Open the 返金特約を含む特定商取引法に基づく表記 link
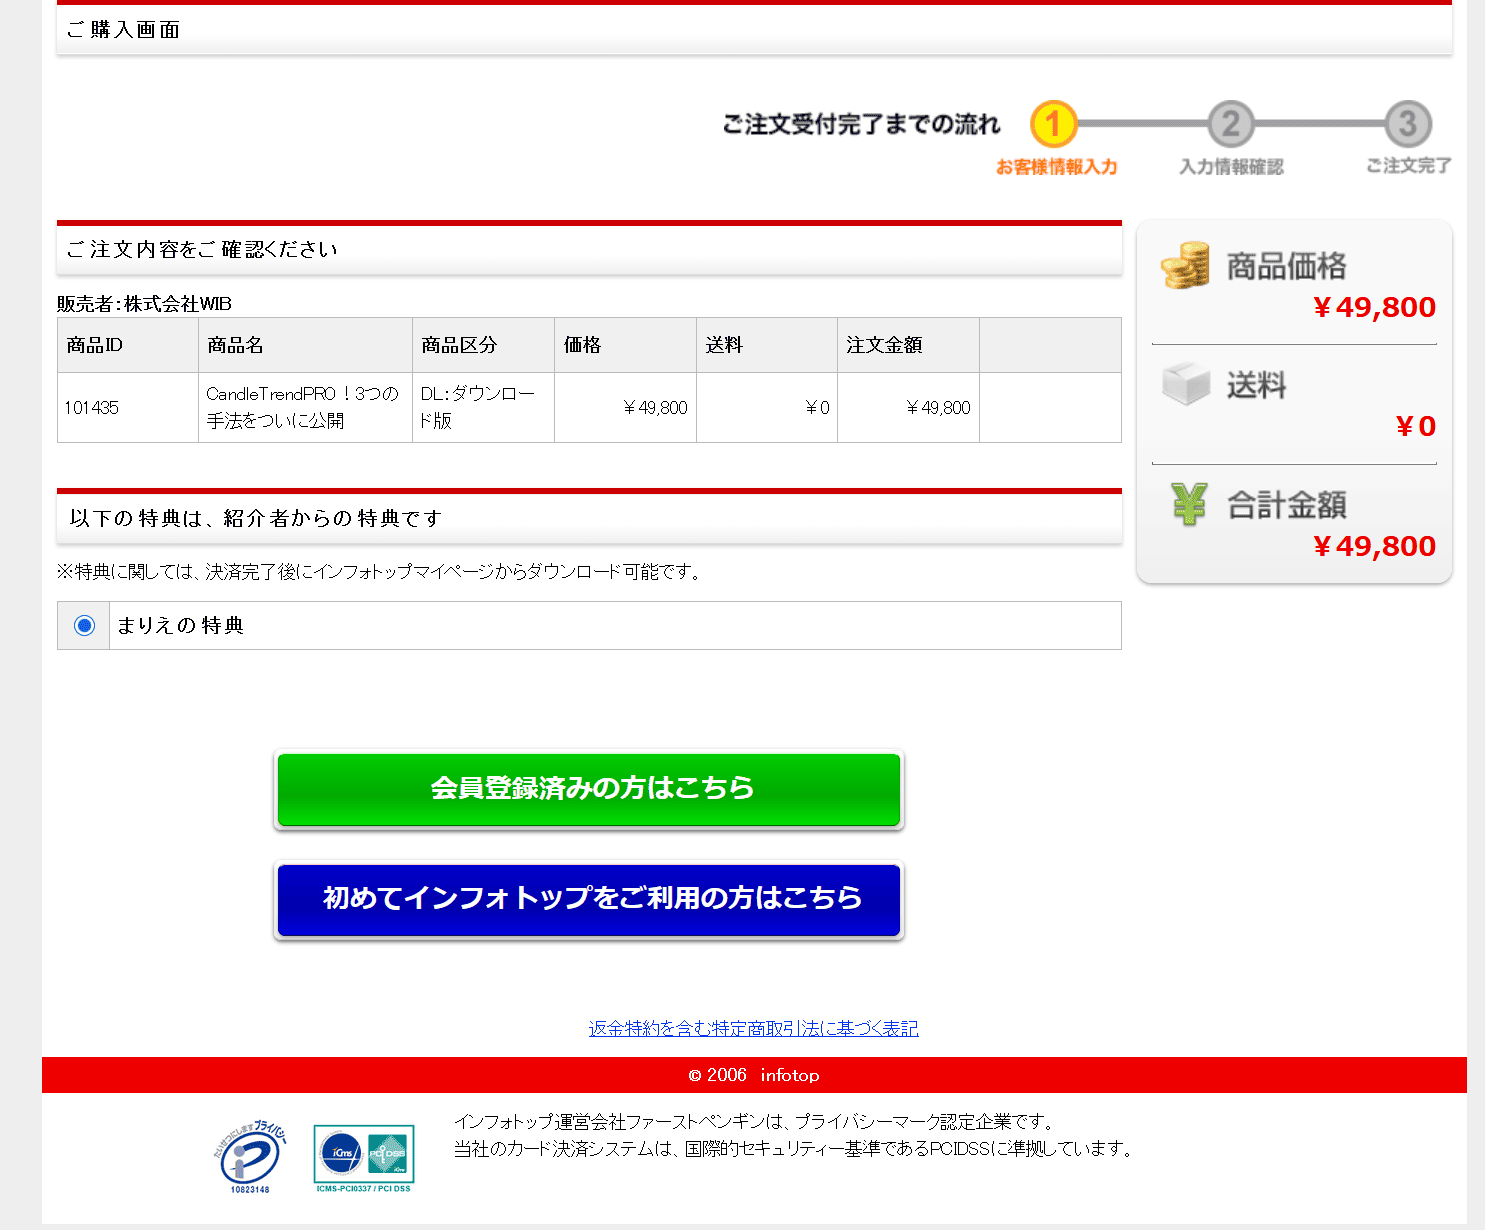Viewport: 1485px width, 1230px height. (753, 1028)
